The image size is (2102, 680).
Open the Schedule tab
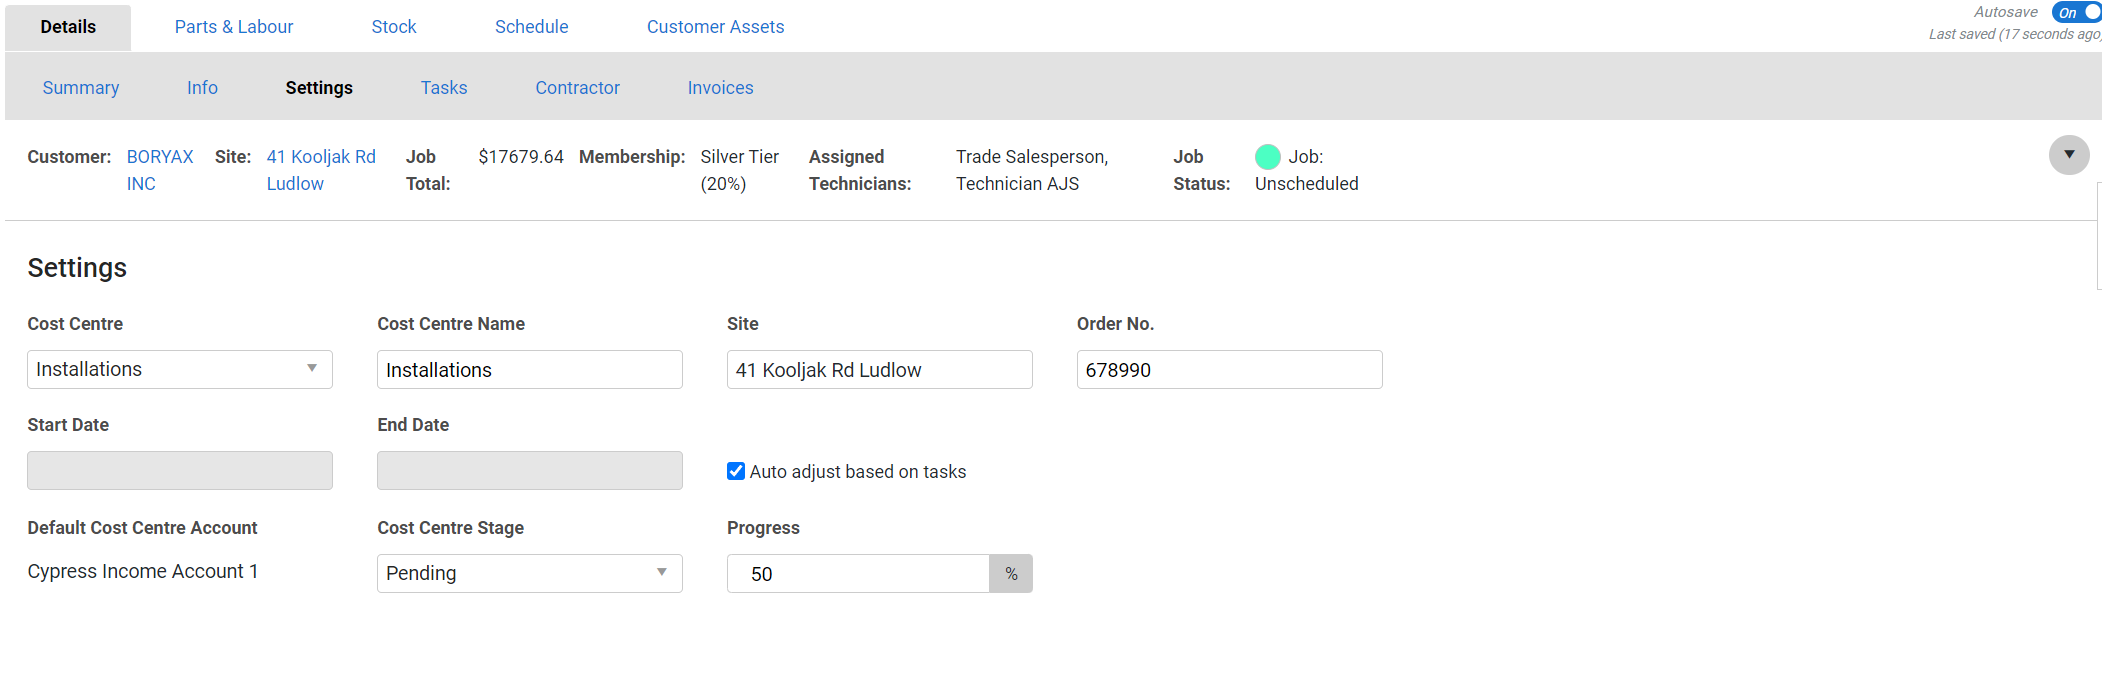pos(531,27)
